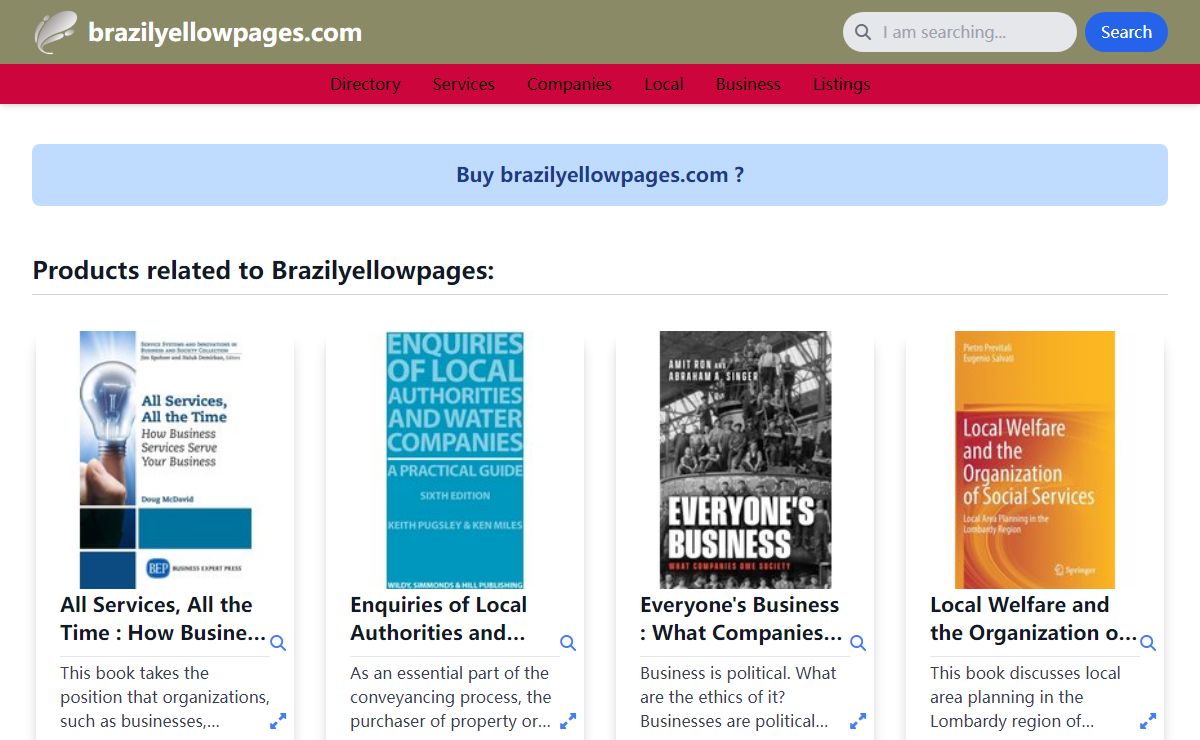The height and width of the screenshot is (740, 1200).
Task: Click 'Products related to Brazilyellowpages:' heading
Action: pos(263,270)
